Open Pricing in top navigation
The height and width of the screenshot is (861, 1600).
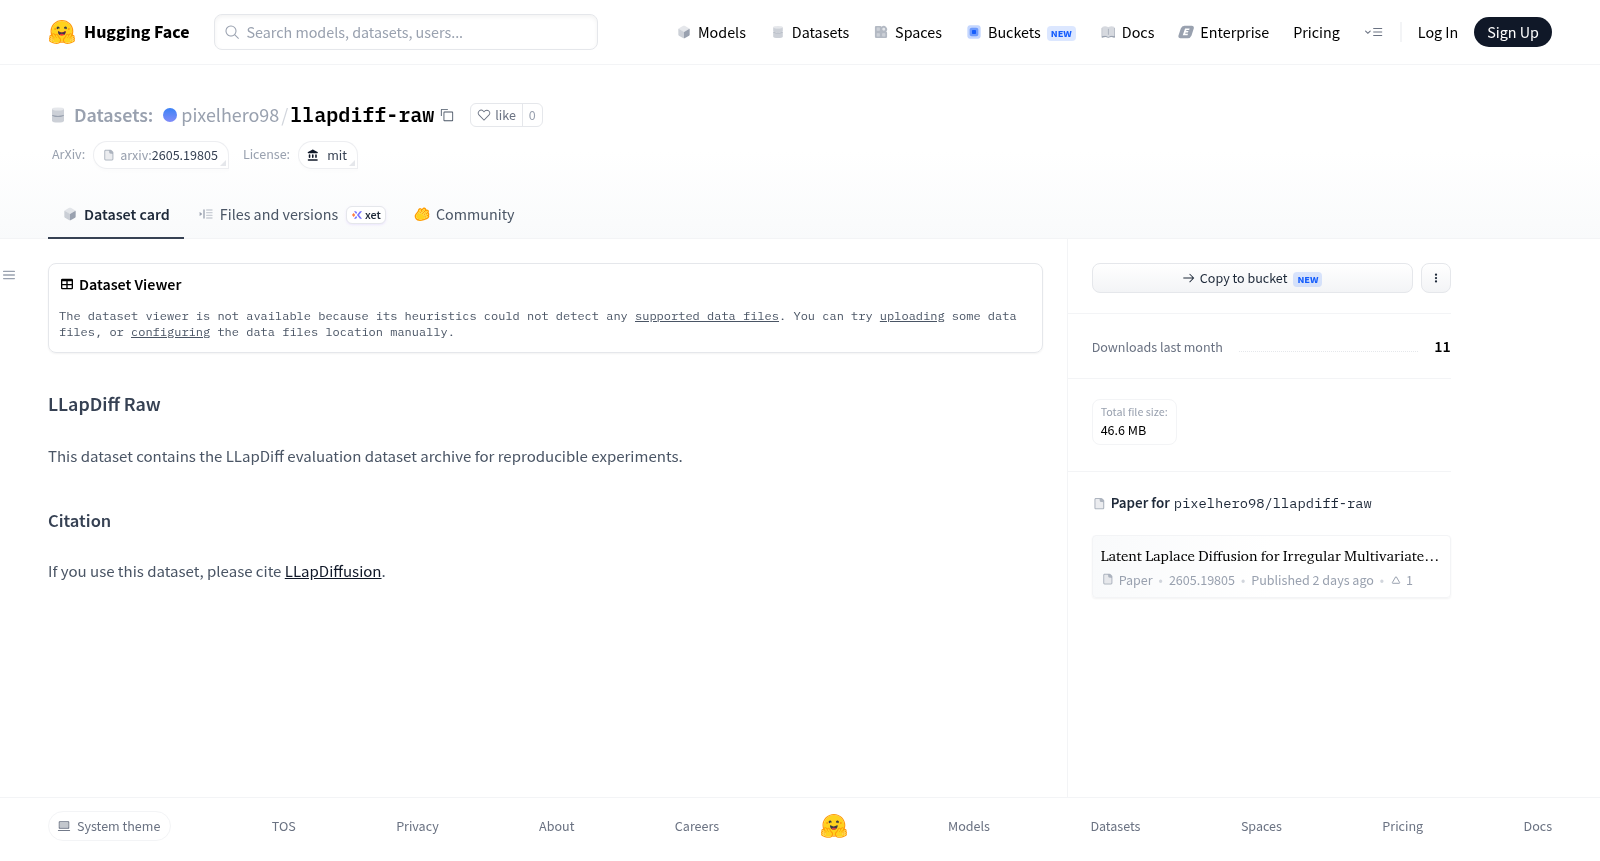point(1316,32)
